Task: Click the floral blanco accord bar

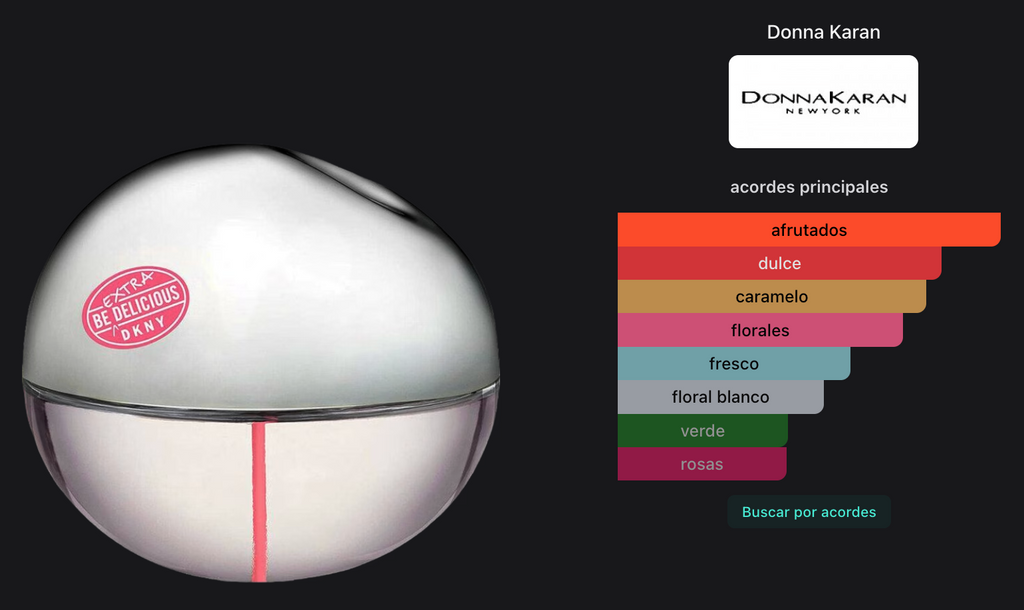Action: tap(720, 397)
